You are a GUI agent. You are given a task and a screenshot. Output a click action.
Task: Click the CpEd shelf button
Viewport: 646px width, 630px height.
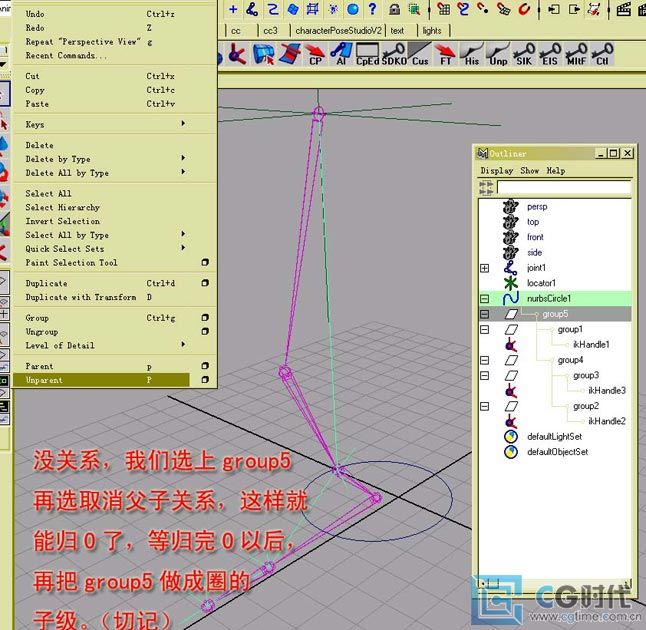click(367, 54)
